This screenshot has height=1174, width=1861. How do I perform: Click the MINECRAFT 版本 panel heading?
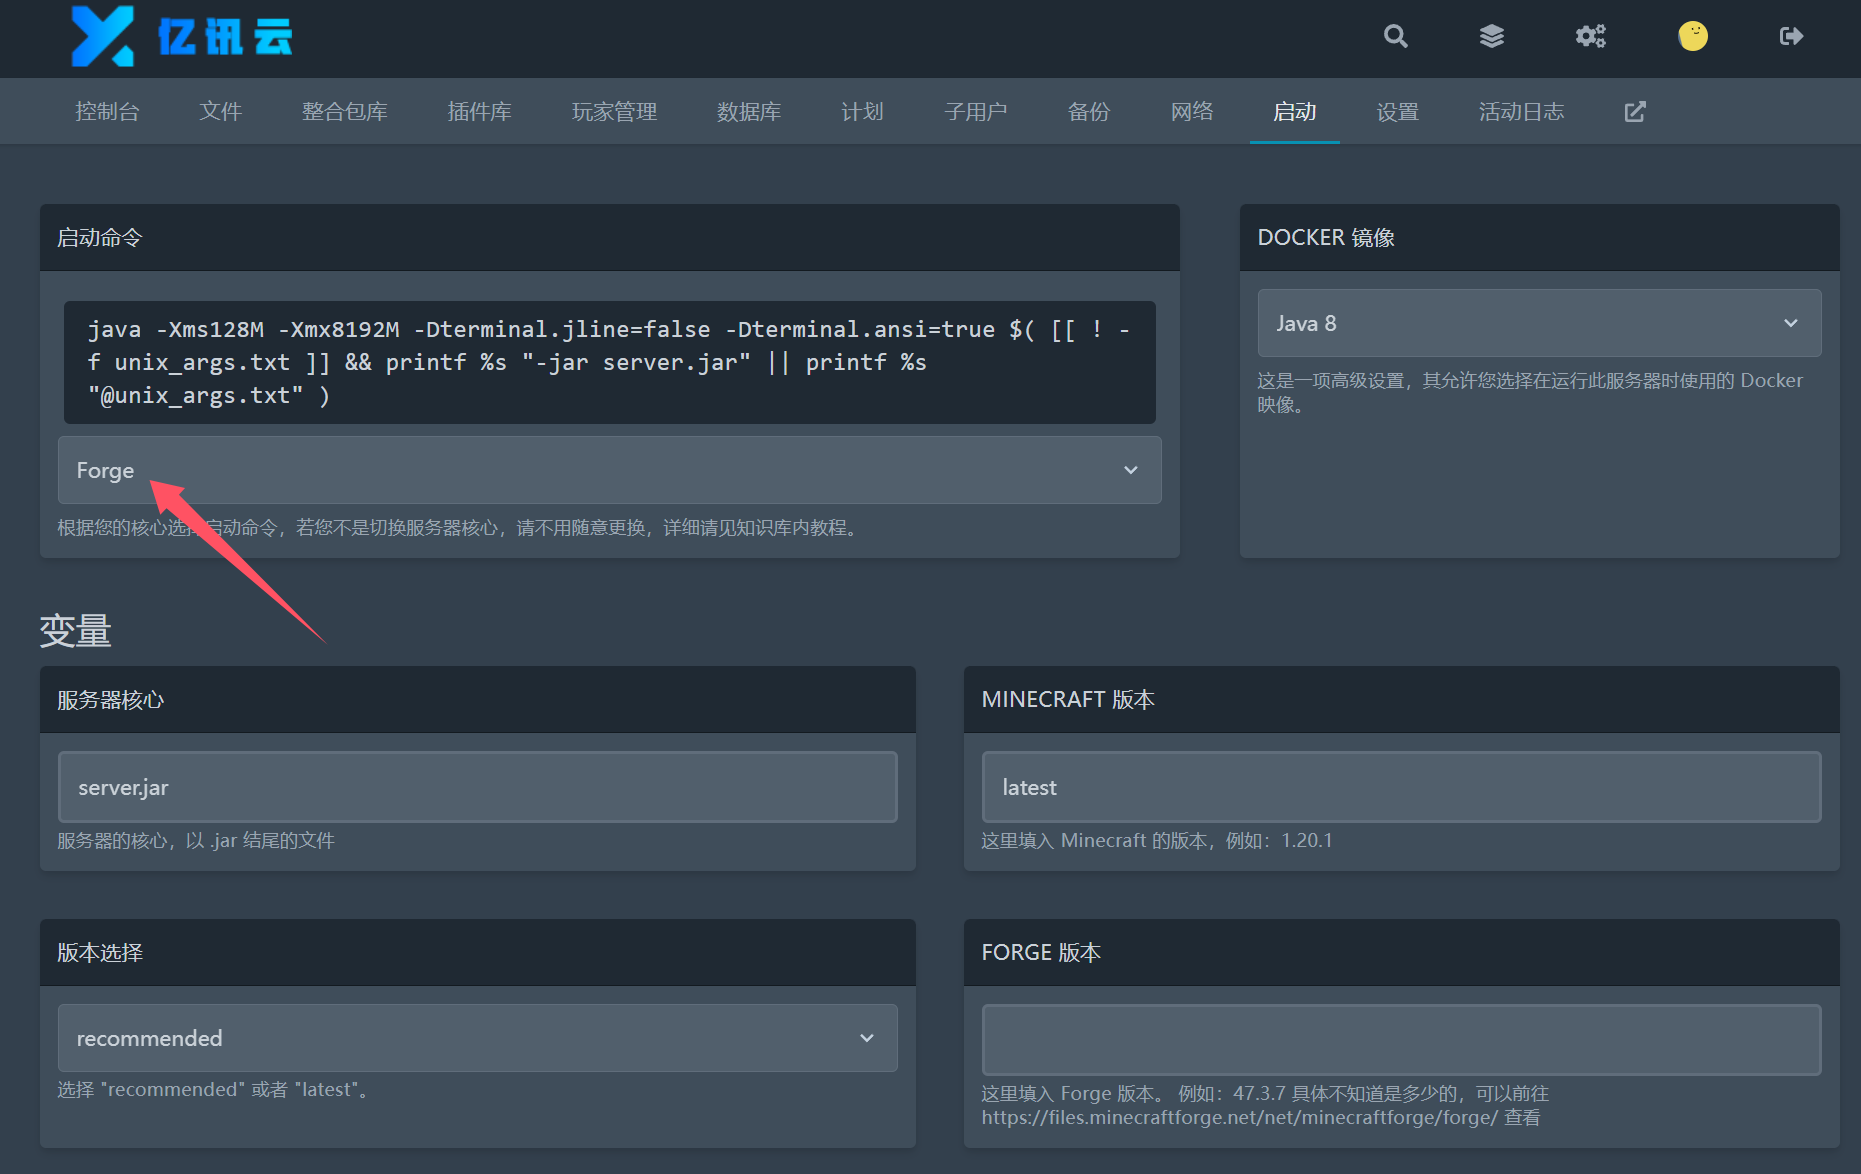click(x=1068, y=700)
